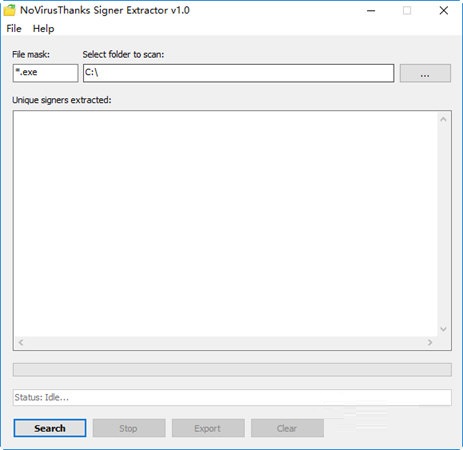Click the scroll down arrow of signers list
The image size is (463, 450).
pyautogui.click(x=443, y=329)
